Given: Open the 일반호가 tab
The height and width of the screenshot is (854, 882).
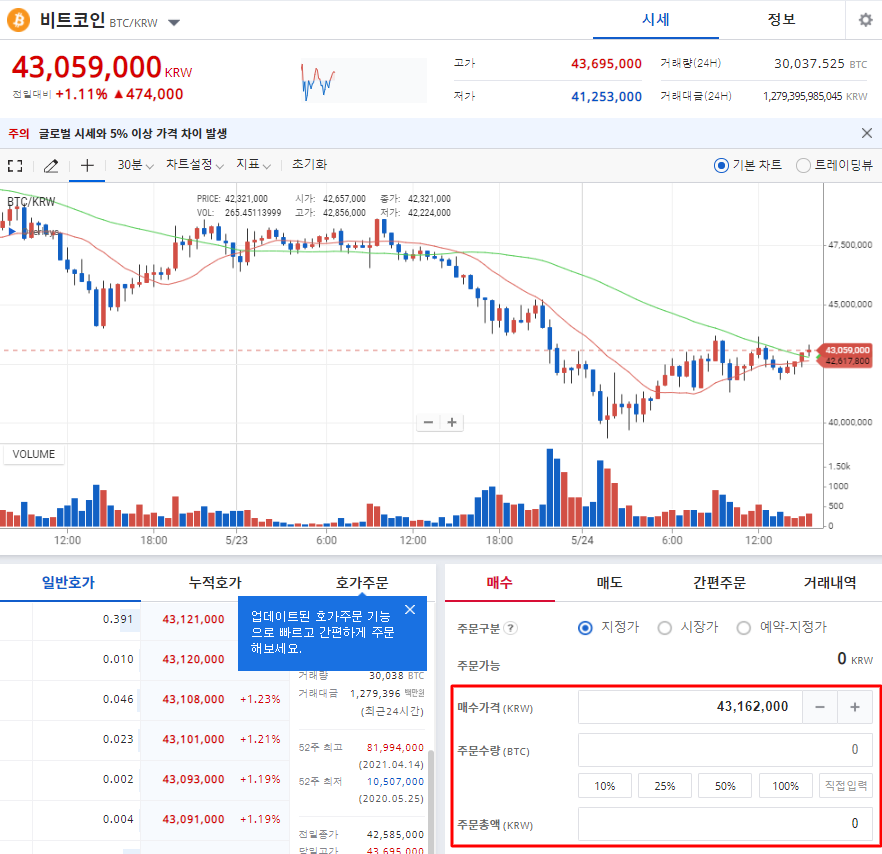Looking at the screenshot, I should pos(69,582).
